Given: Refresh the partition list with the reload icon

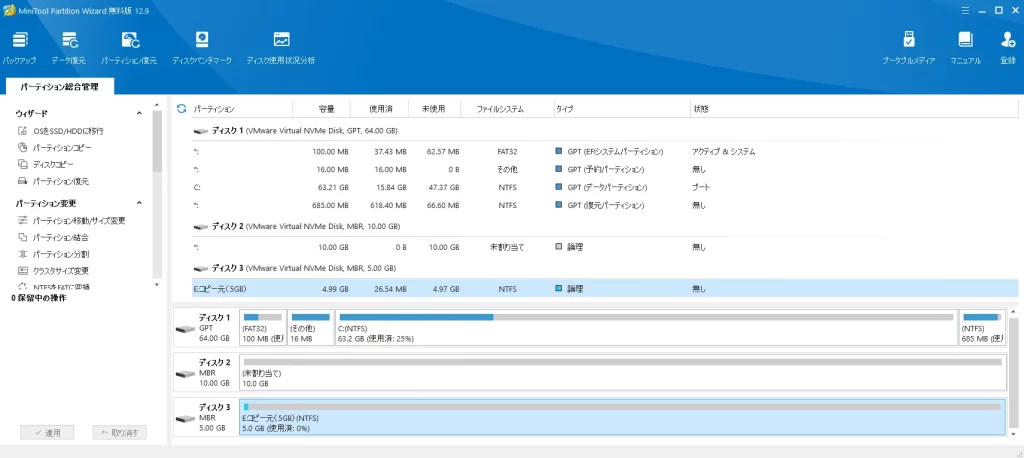Looking at the screenshot, I should (x=181, y=108).
